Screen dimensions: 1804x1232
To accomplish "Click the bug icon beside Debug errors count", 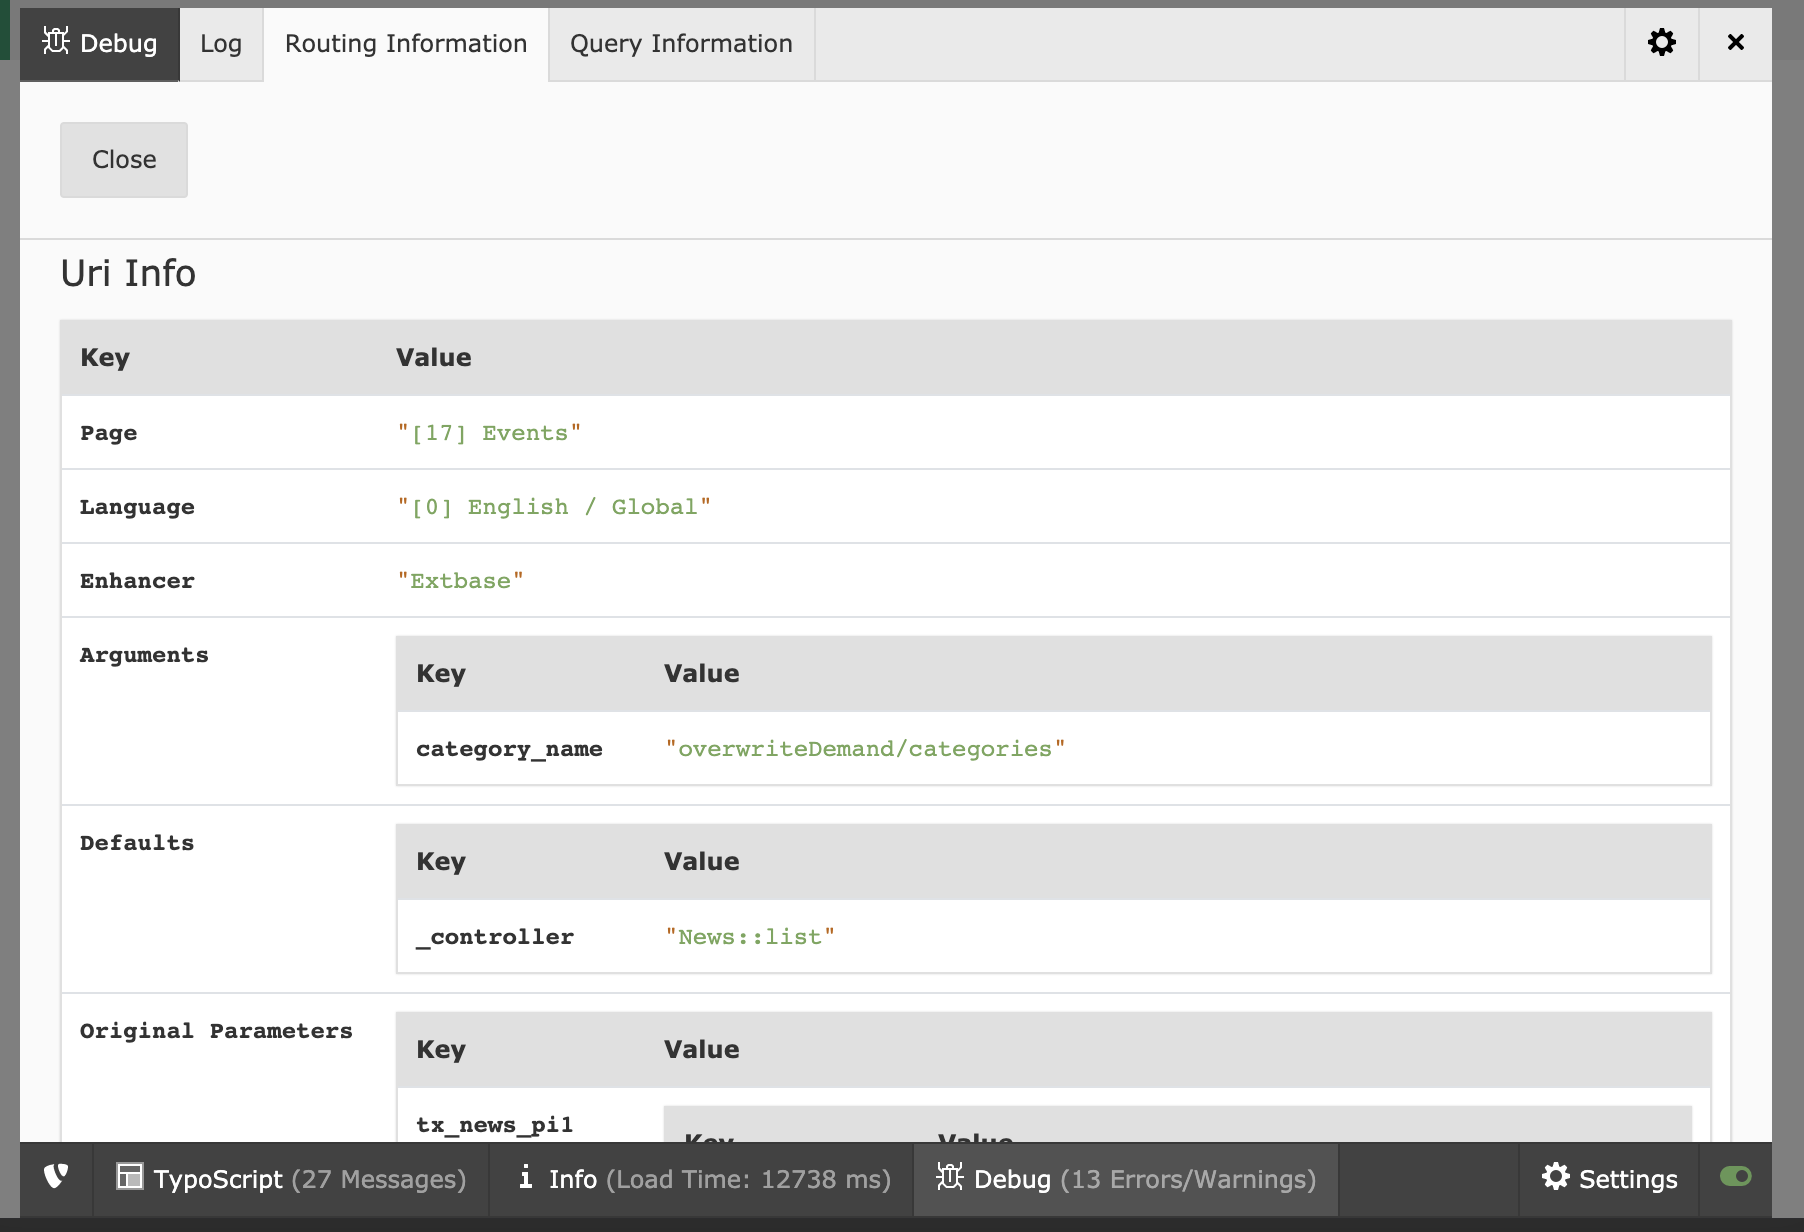I will (948, 1178).
